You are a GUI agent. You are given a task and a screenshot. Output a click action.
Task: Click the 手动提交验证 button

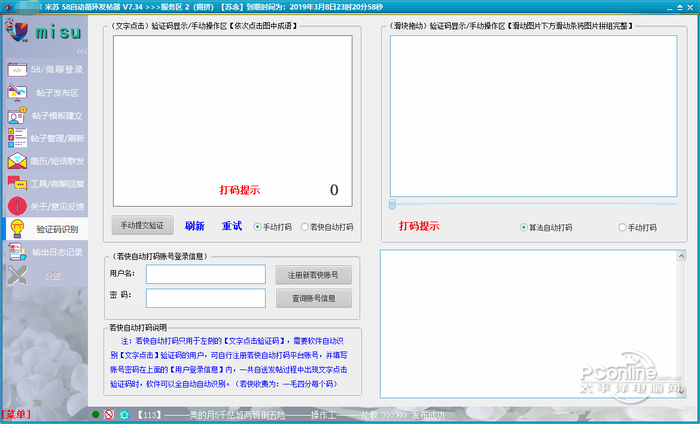click(142, 225)
